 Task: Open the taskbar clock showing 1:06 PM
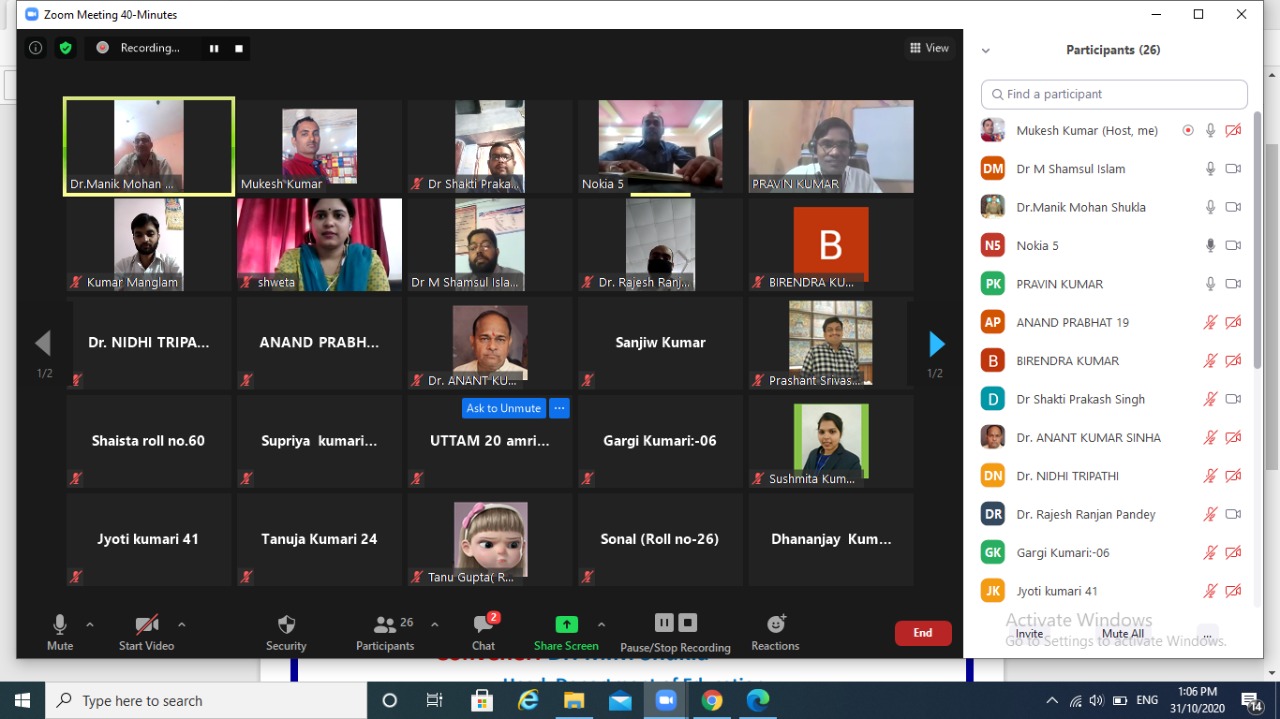click(x=1196, y=700)
